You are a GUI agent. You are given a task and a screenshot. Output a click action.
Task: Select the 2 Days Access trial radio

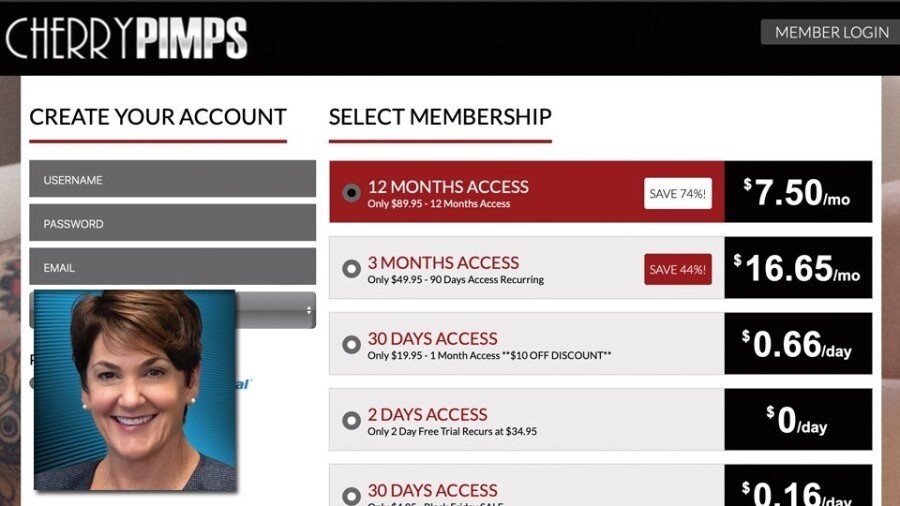tap(351, 421)
